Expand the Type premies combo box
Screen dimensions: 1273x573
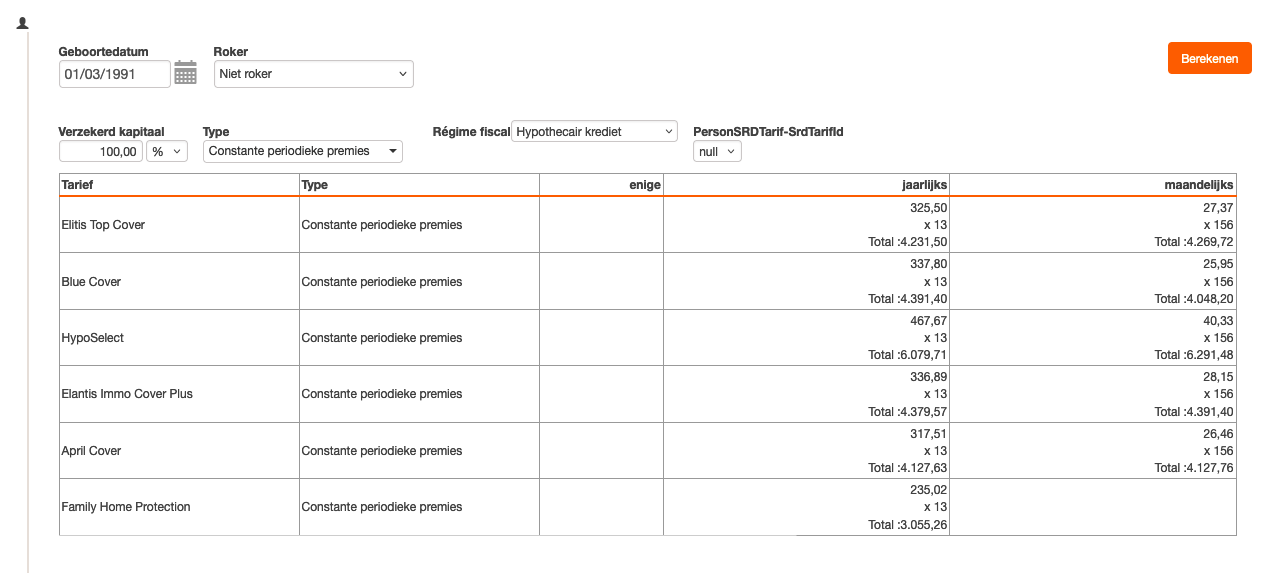[x=302, y=151]
